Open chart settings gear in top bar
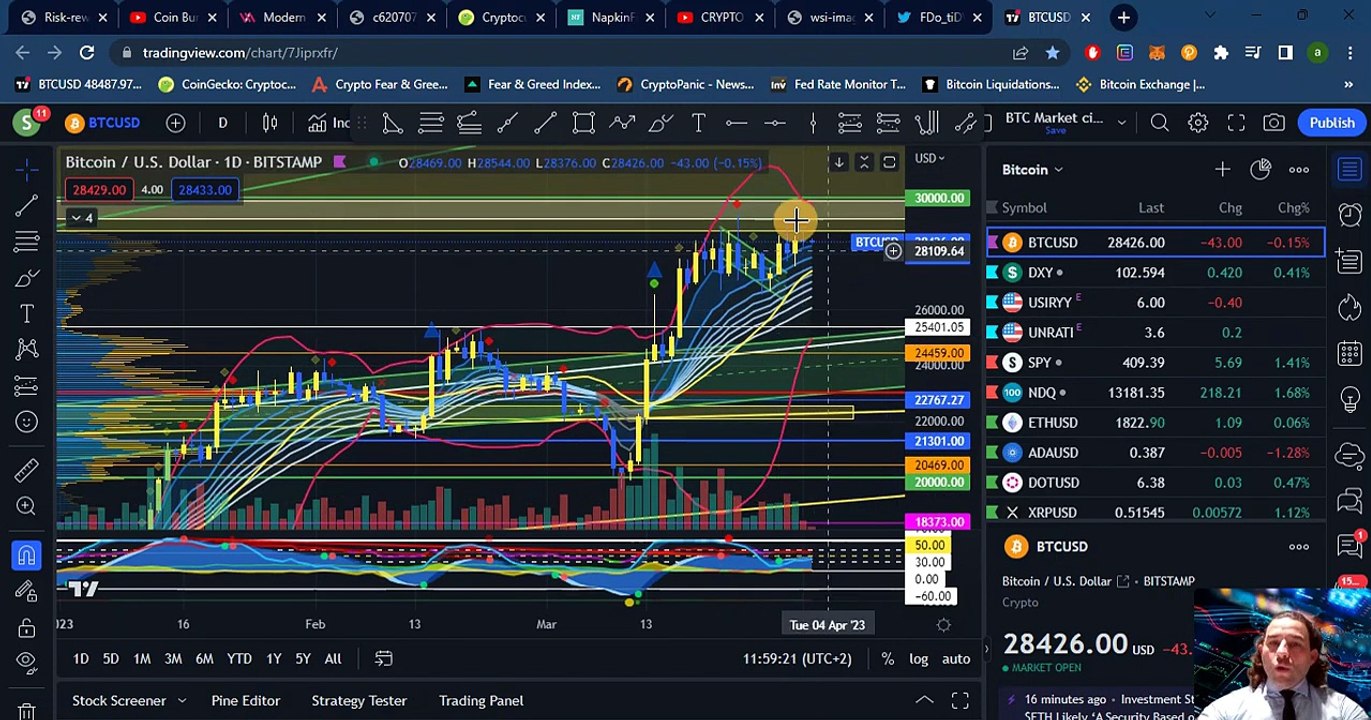 point(1198,123)
